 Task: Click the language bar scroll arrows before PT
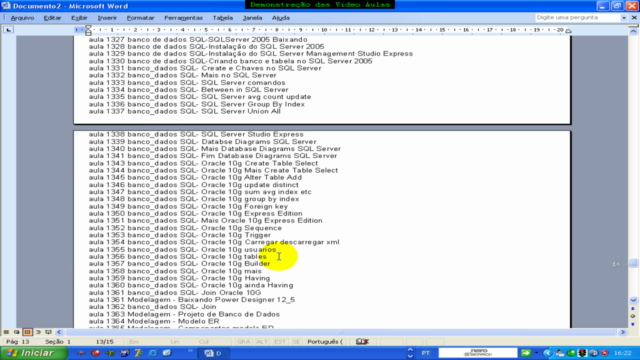410,353
